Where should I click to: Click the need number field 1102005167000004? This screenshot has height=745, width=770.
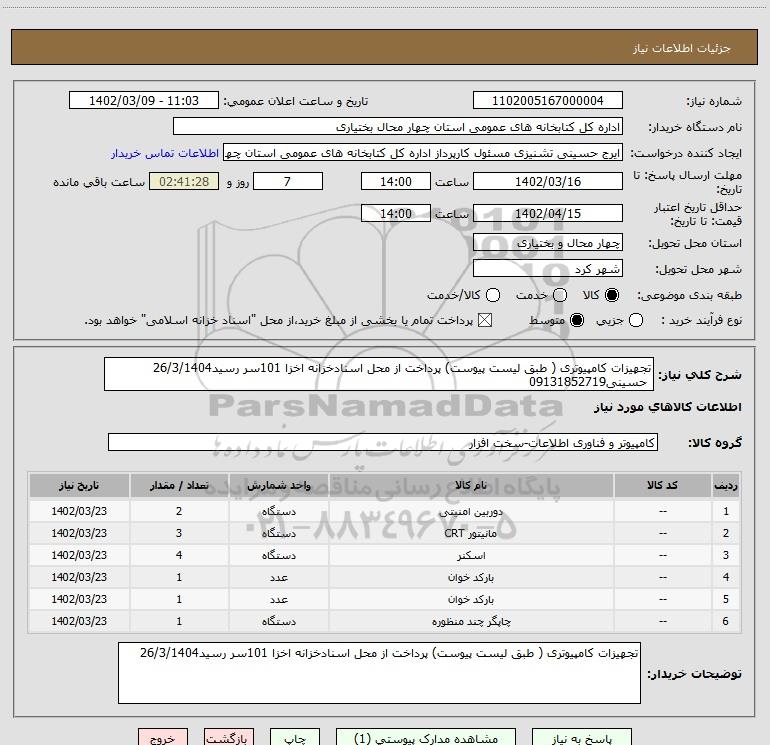[548, 101]
